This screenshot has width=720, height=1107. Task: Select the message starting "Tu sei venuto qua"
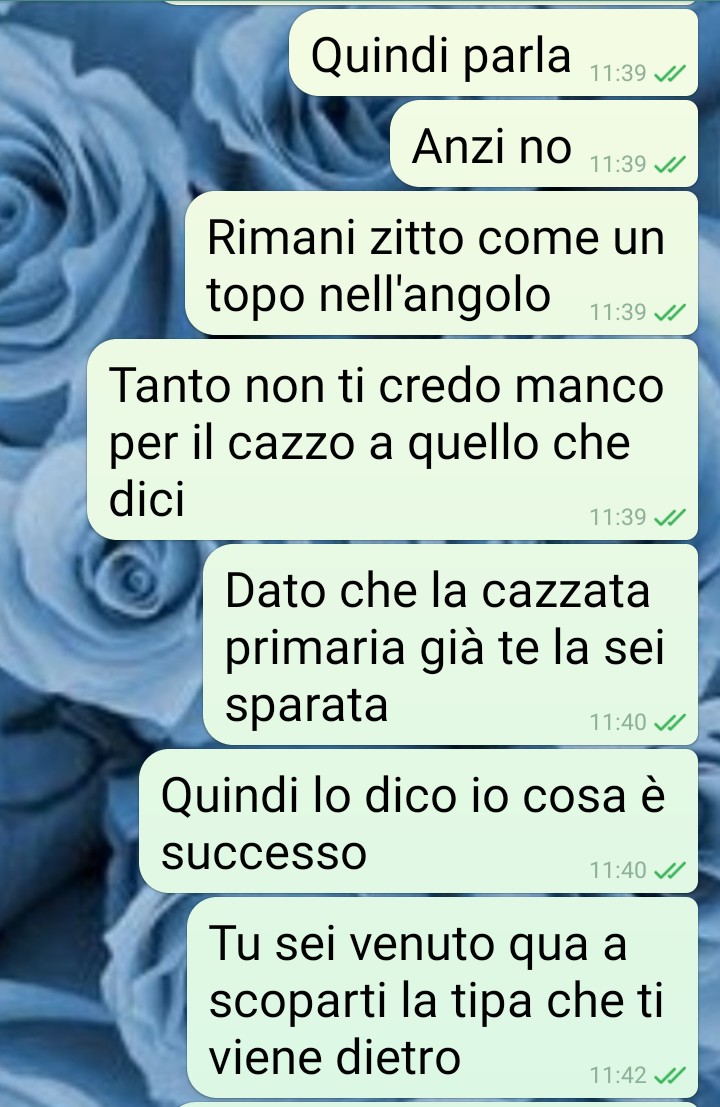(x=443, y=998)
